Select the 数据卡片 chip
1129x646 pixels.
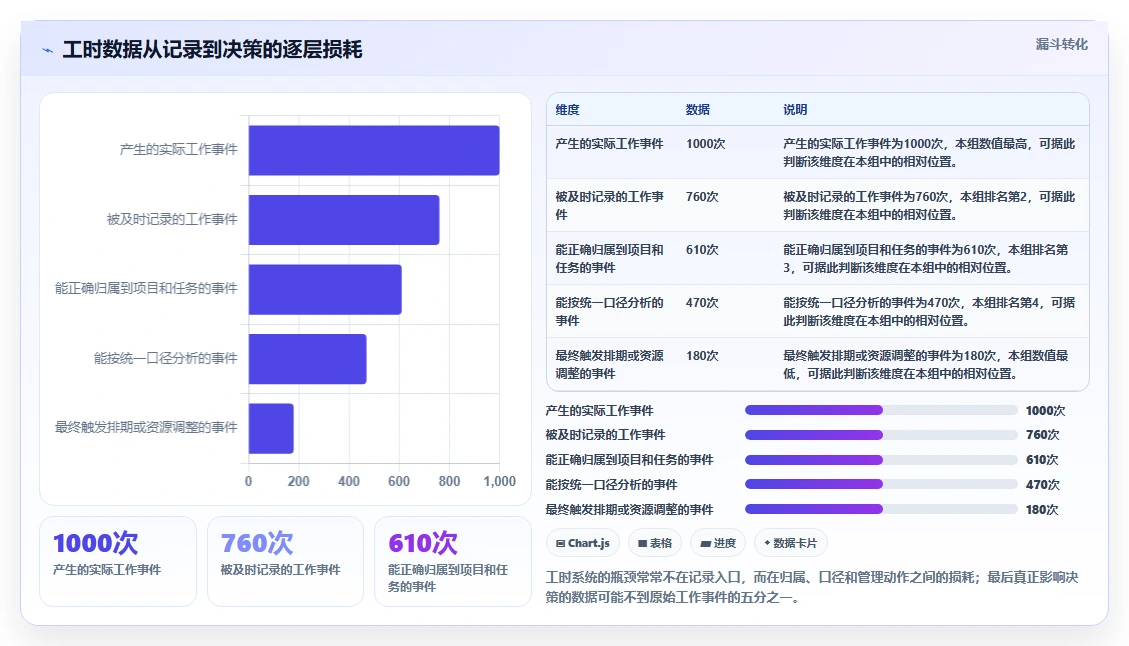pos(791,543)
